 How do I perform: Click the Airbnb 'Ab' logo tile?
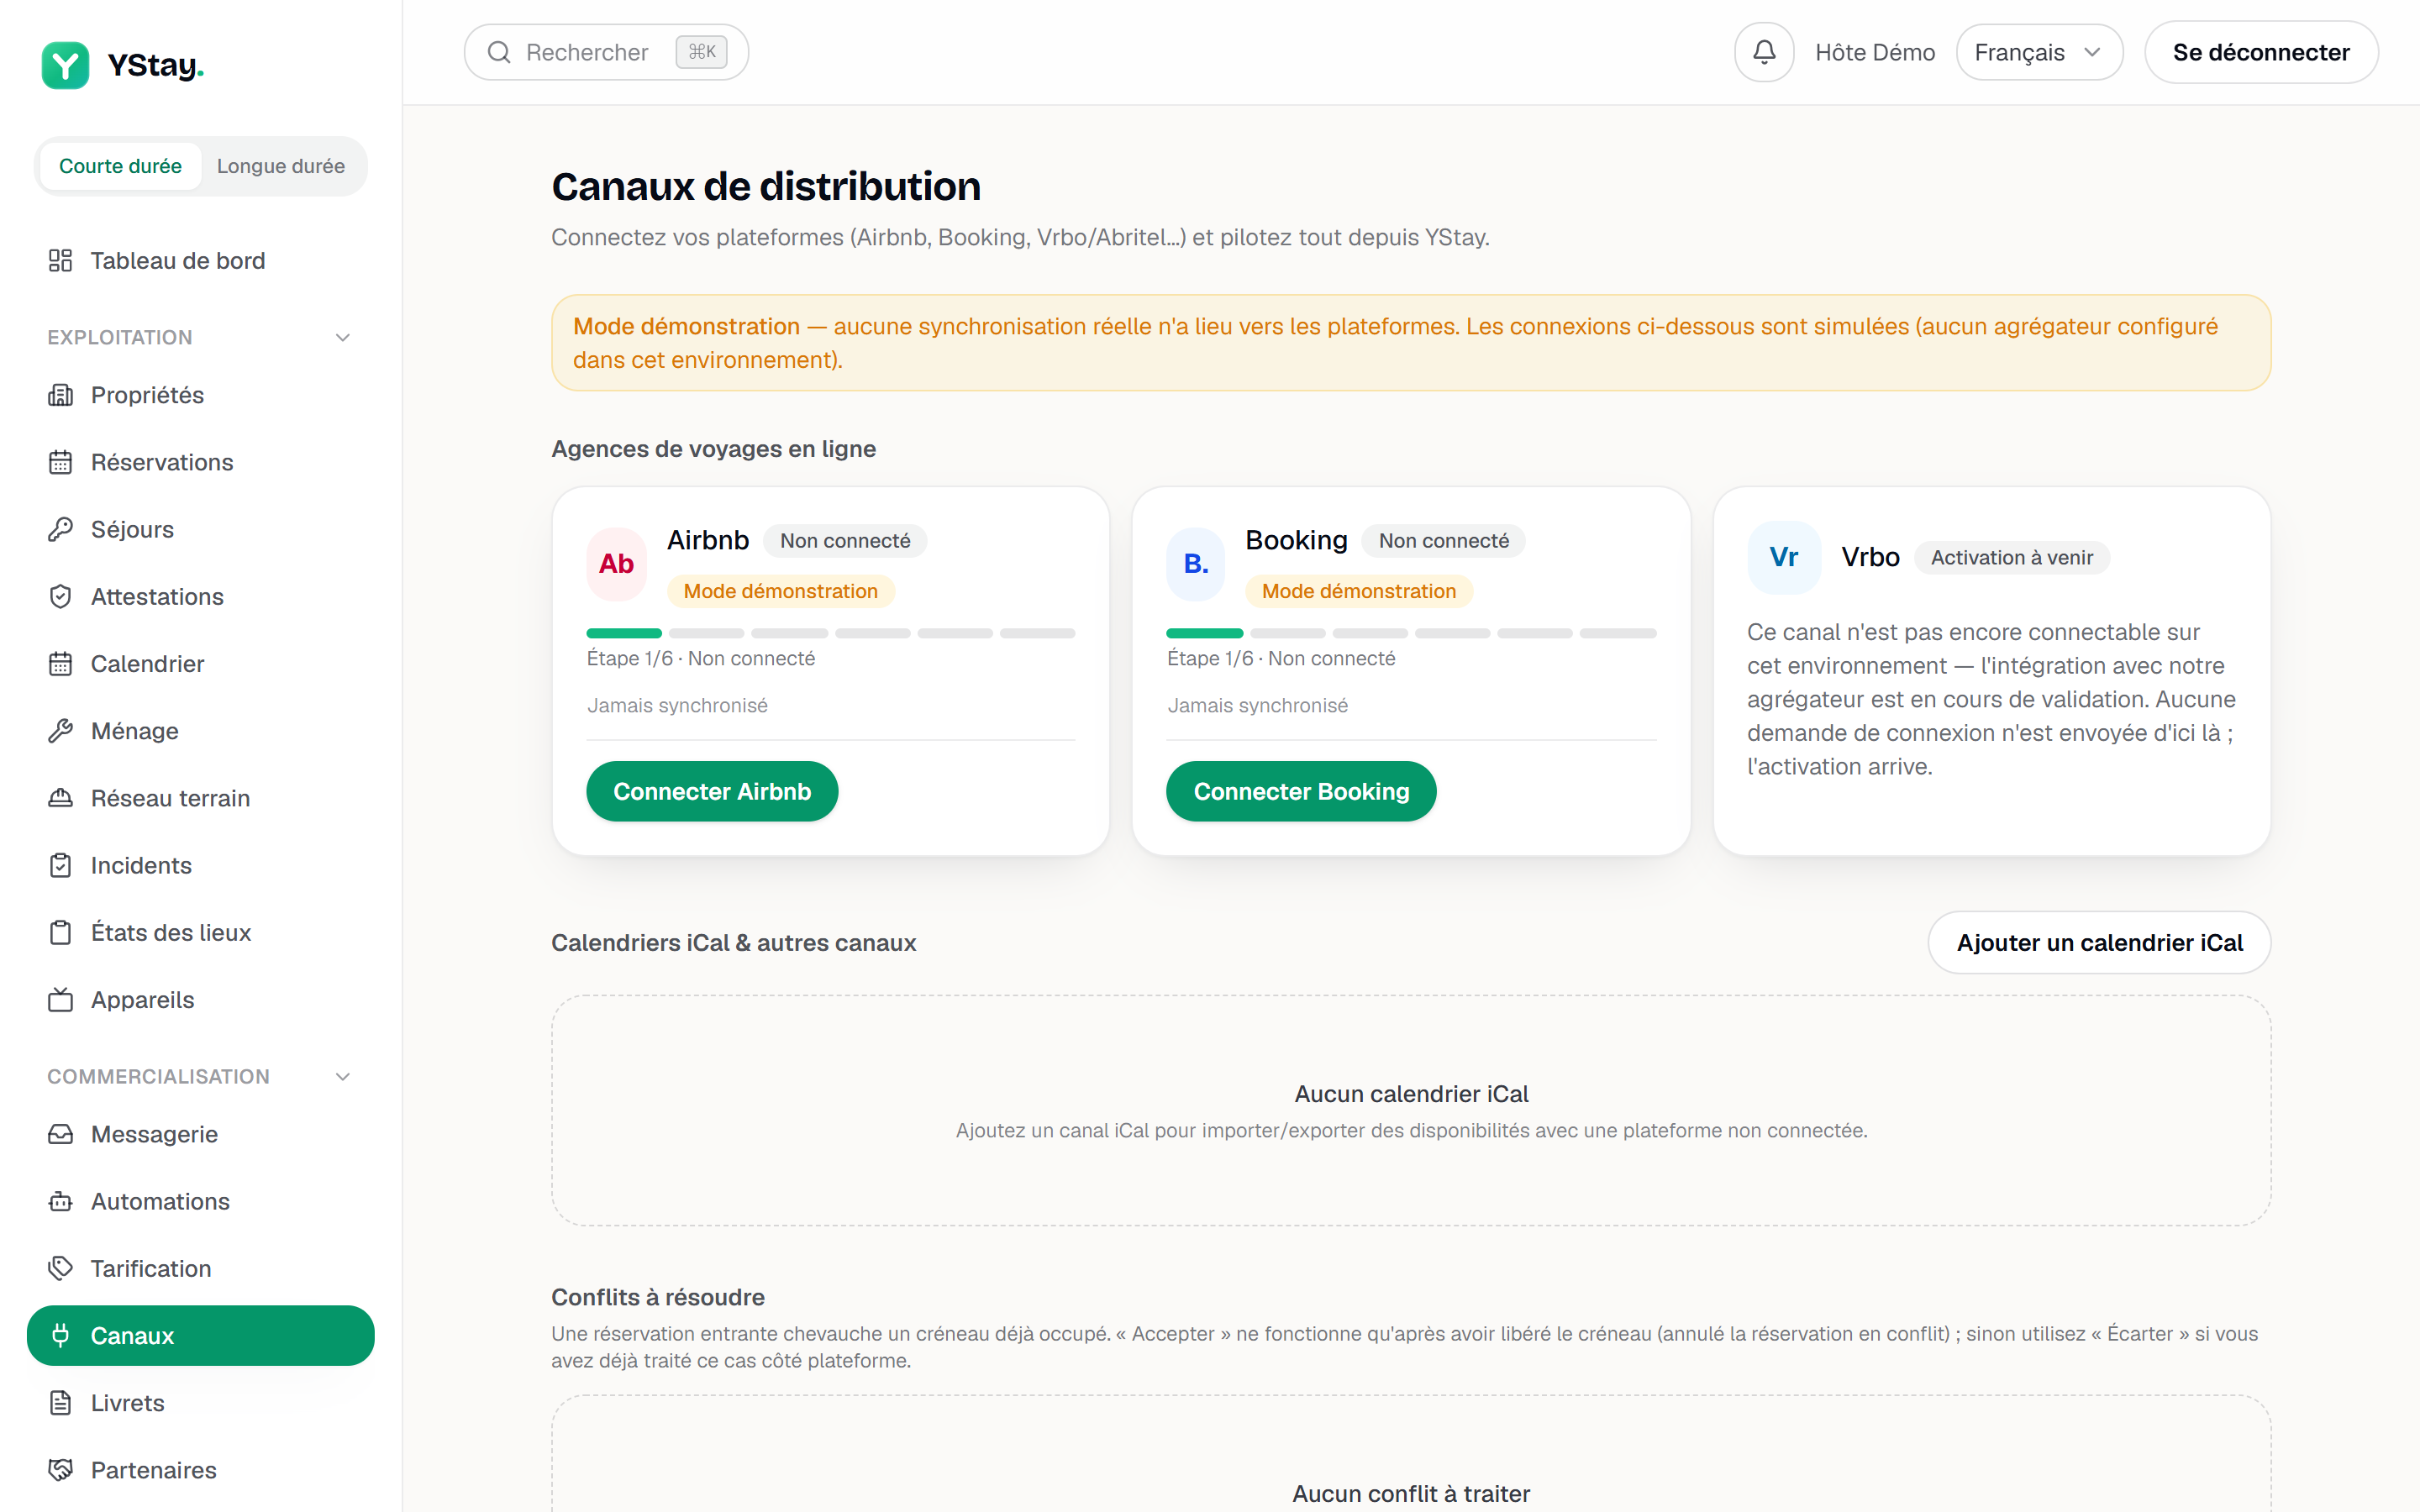pyautogui.click(x=616, y=564)
